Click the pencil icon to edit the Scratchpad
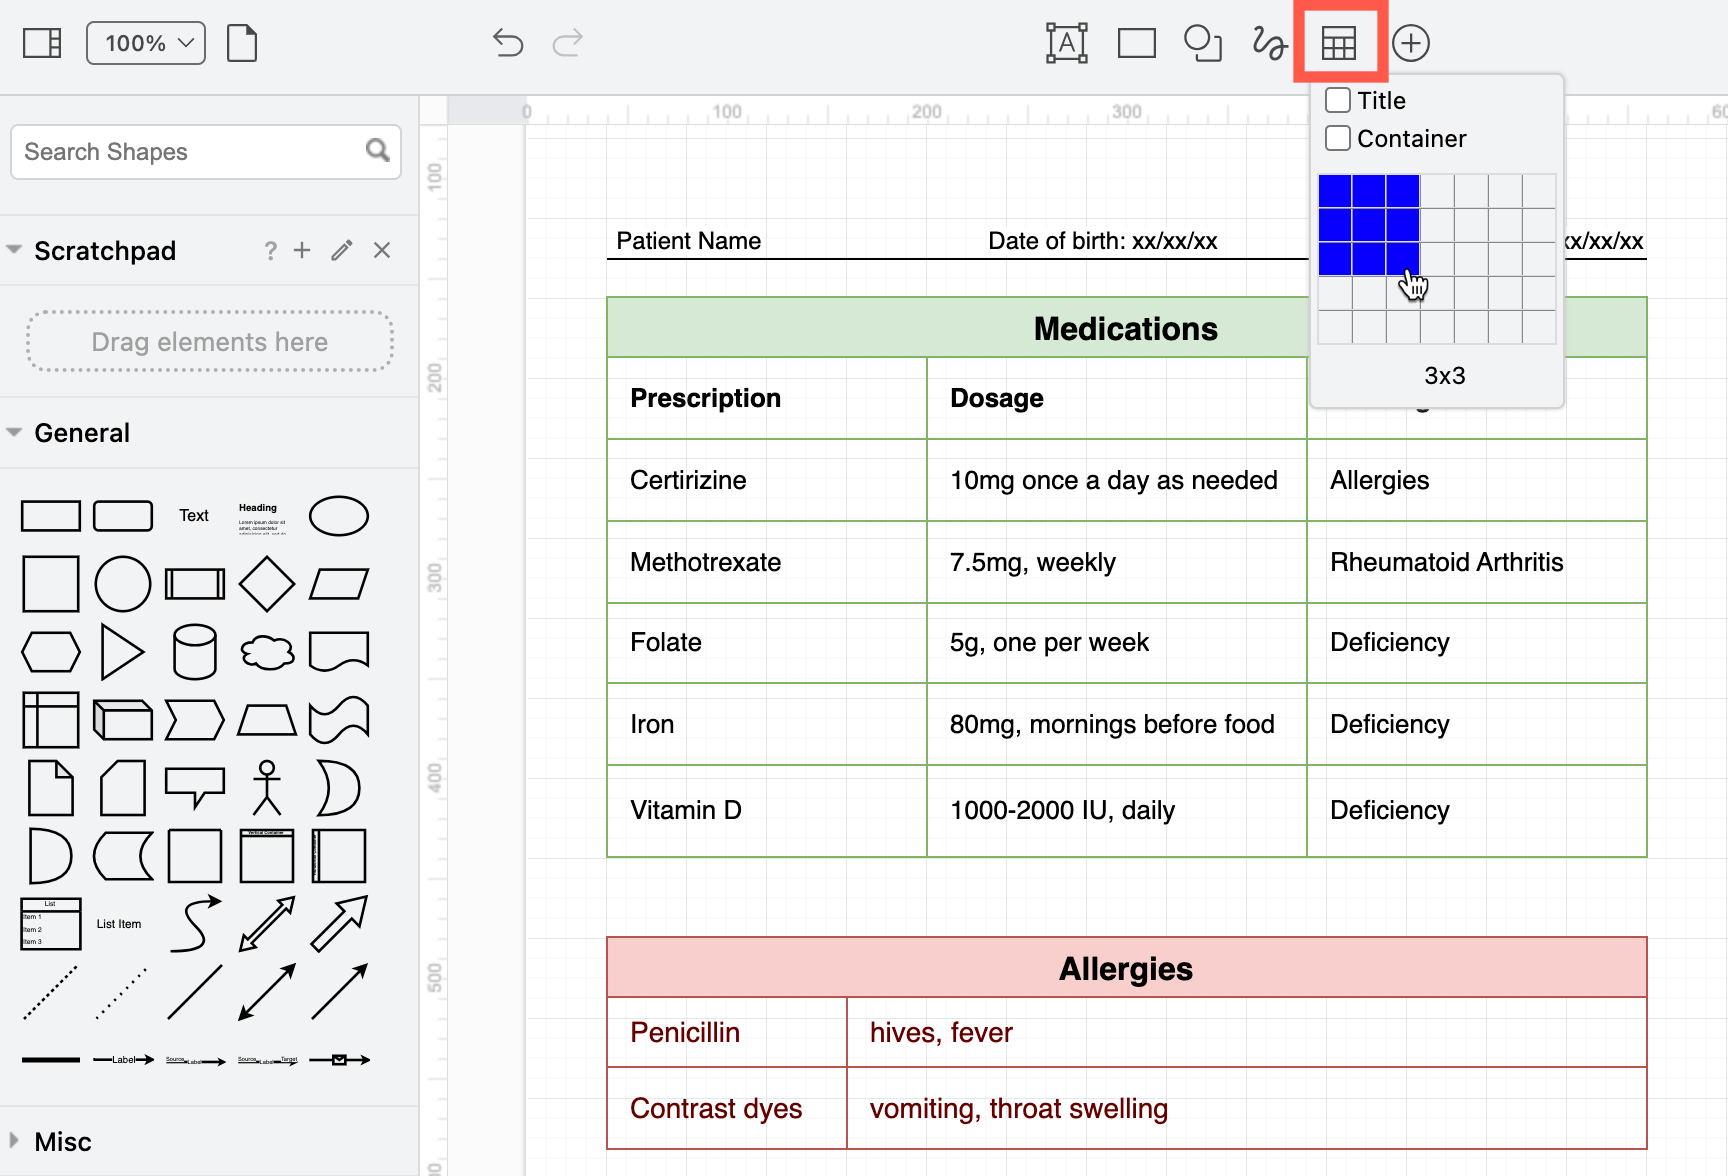The height and width of the screenshot is (1176, 1728). pyautogui.click(x=341, y=250)
